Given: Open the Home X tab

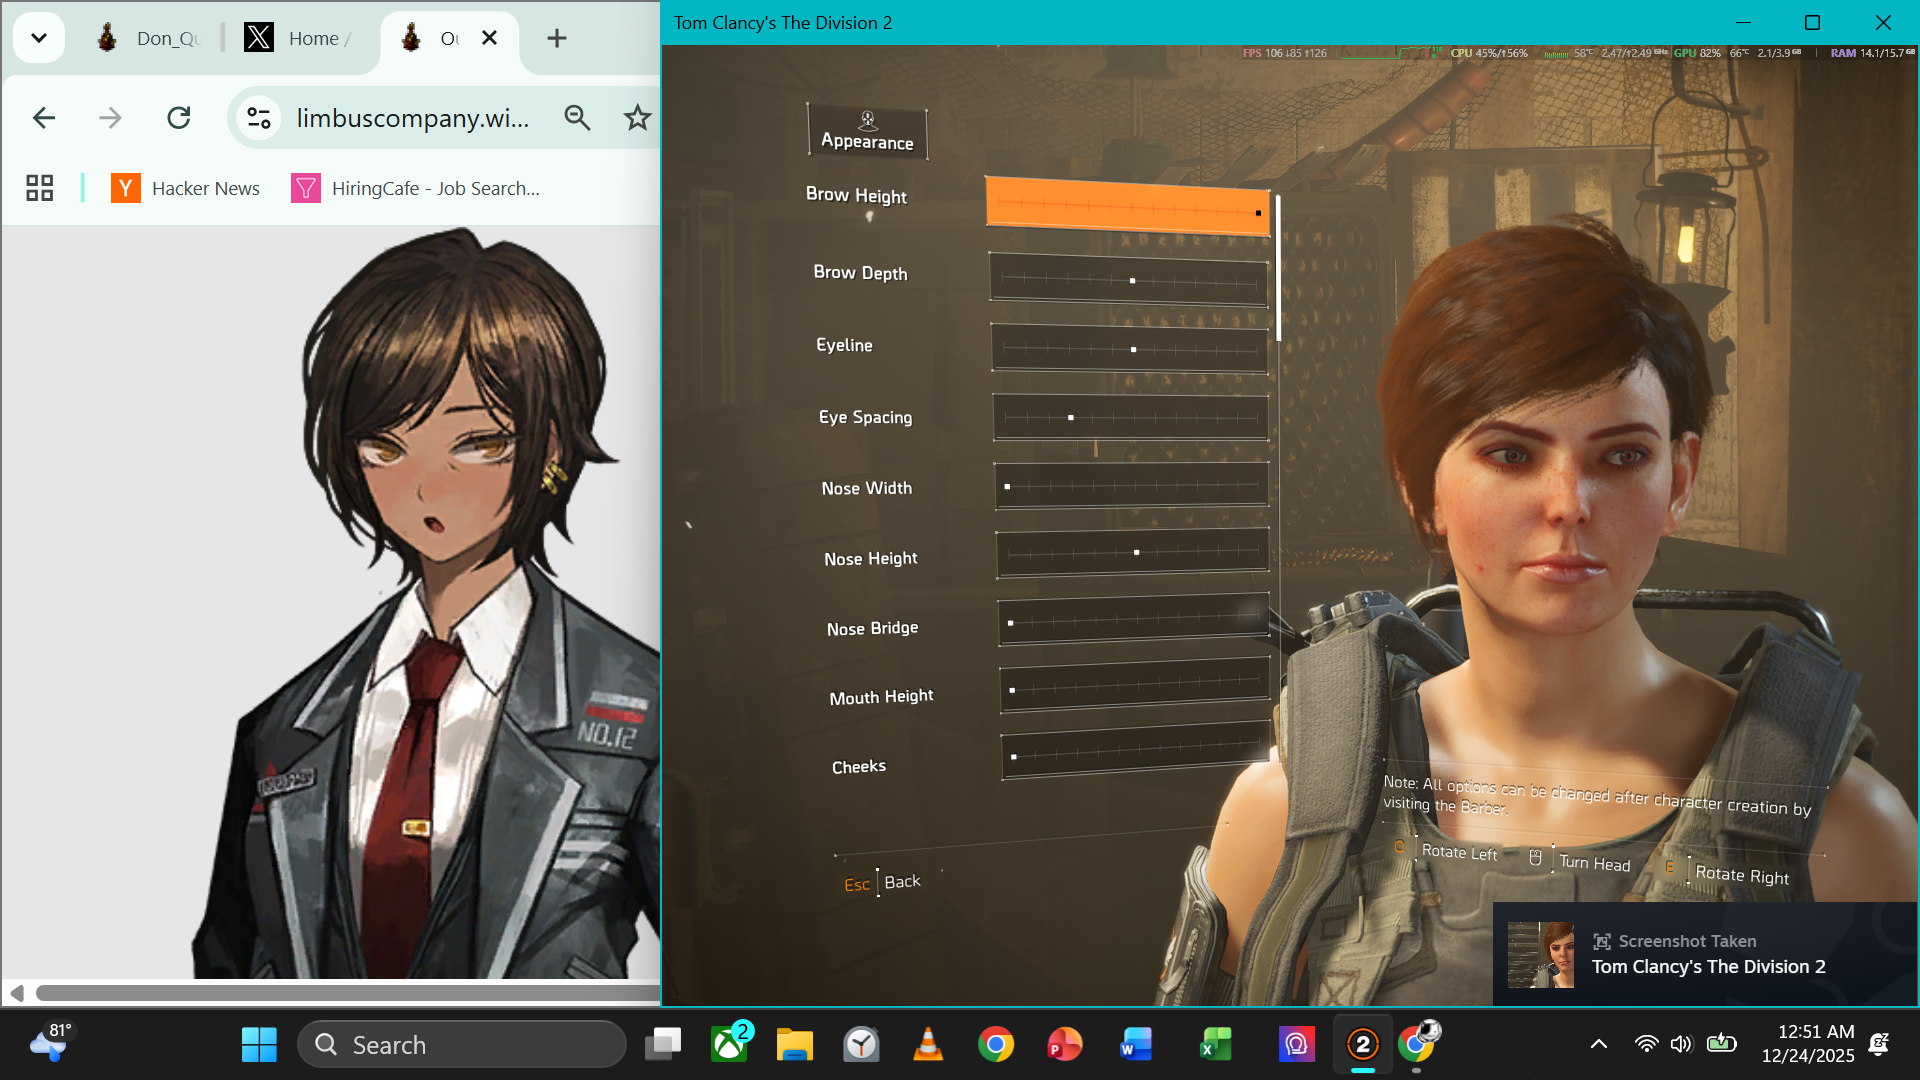Looking at the screenshot, I should pos(298,38).
